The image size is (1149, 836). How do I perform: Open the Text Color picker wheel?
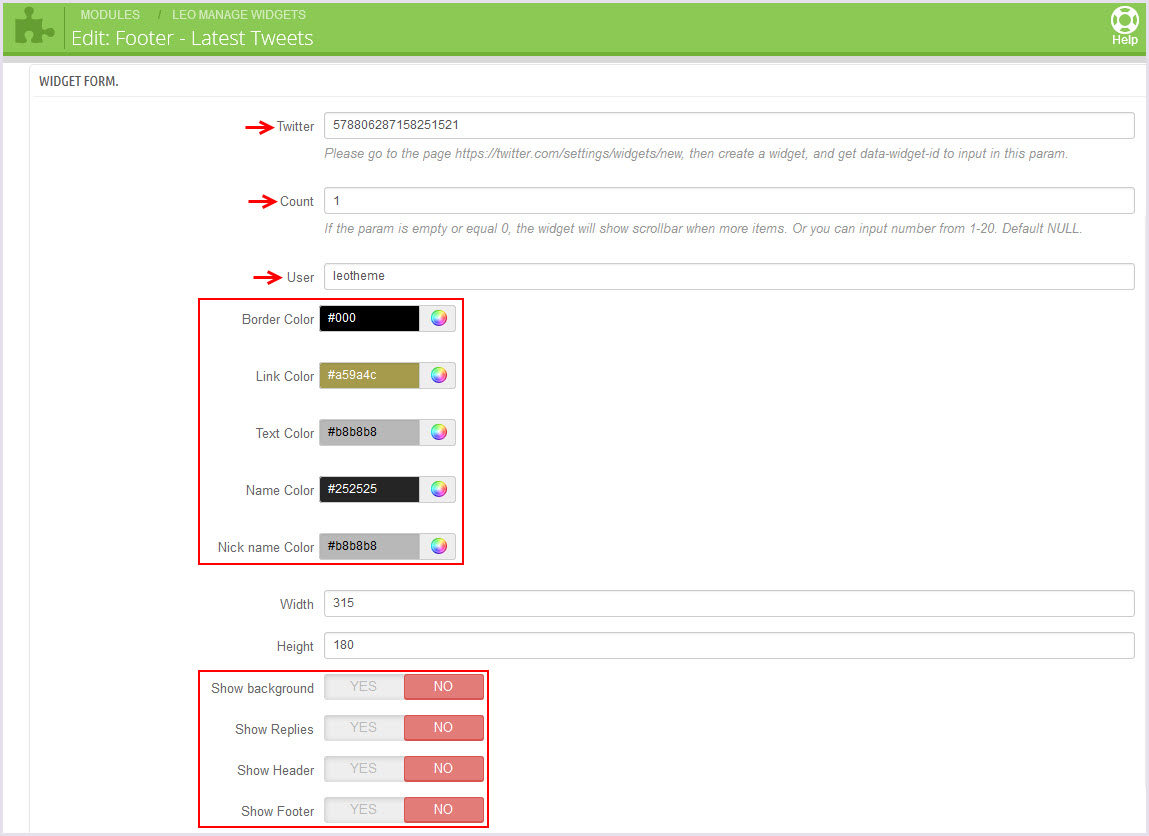[438, 433]
